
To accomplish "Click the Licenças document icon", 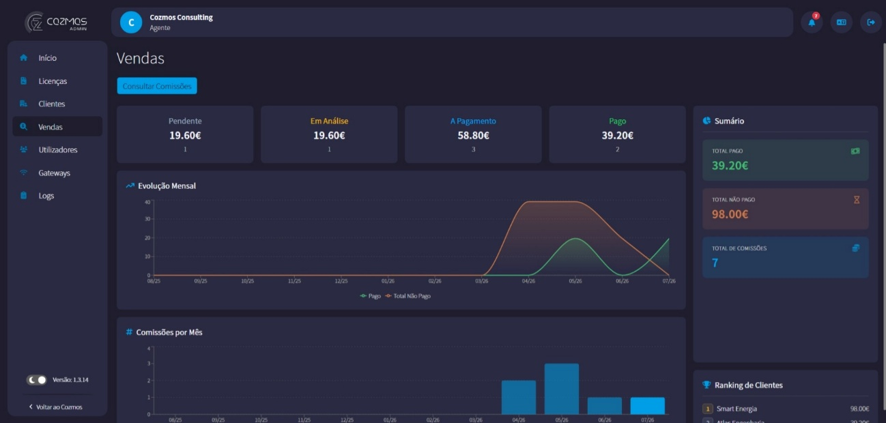I will 23,81.
